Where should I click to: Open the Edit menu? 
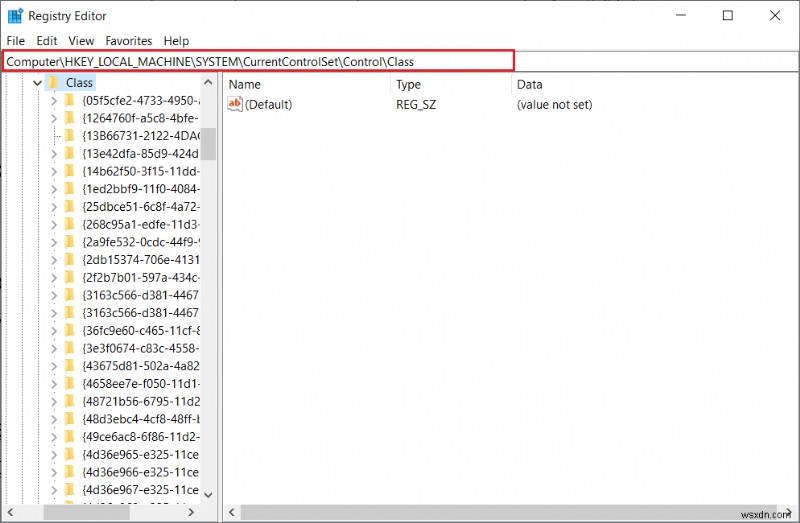(x=46, y=41)
